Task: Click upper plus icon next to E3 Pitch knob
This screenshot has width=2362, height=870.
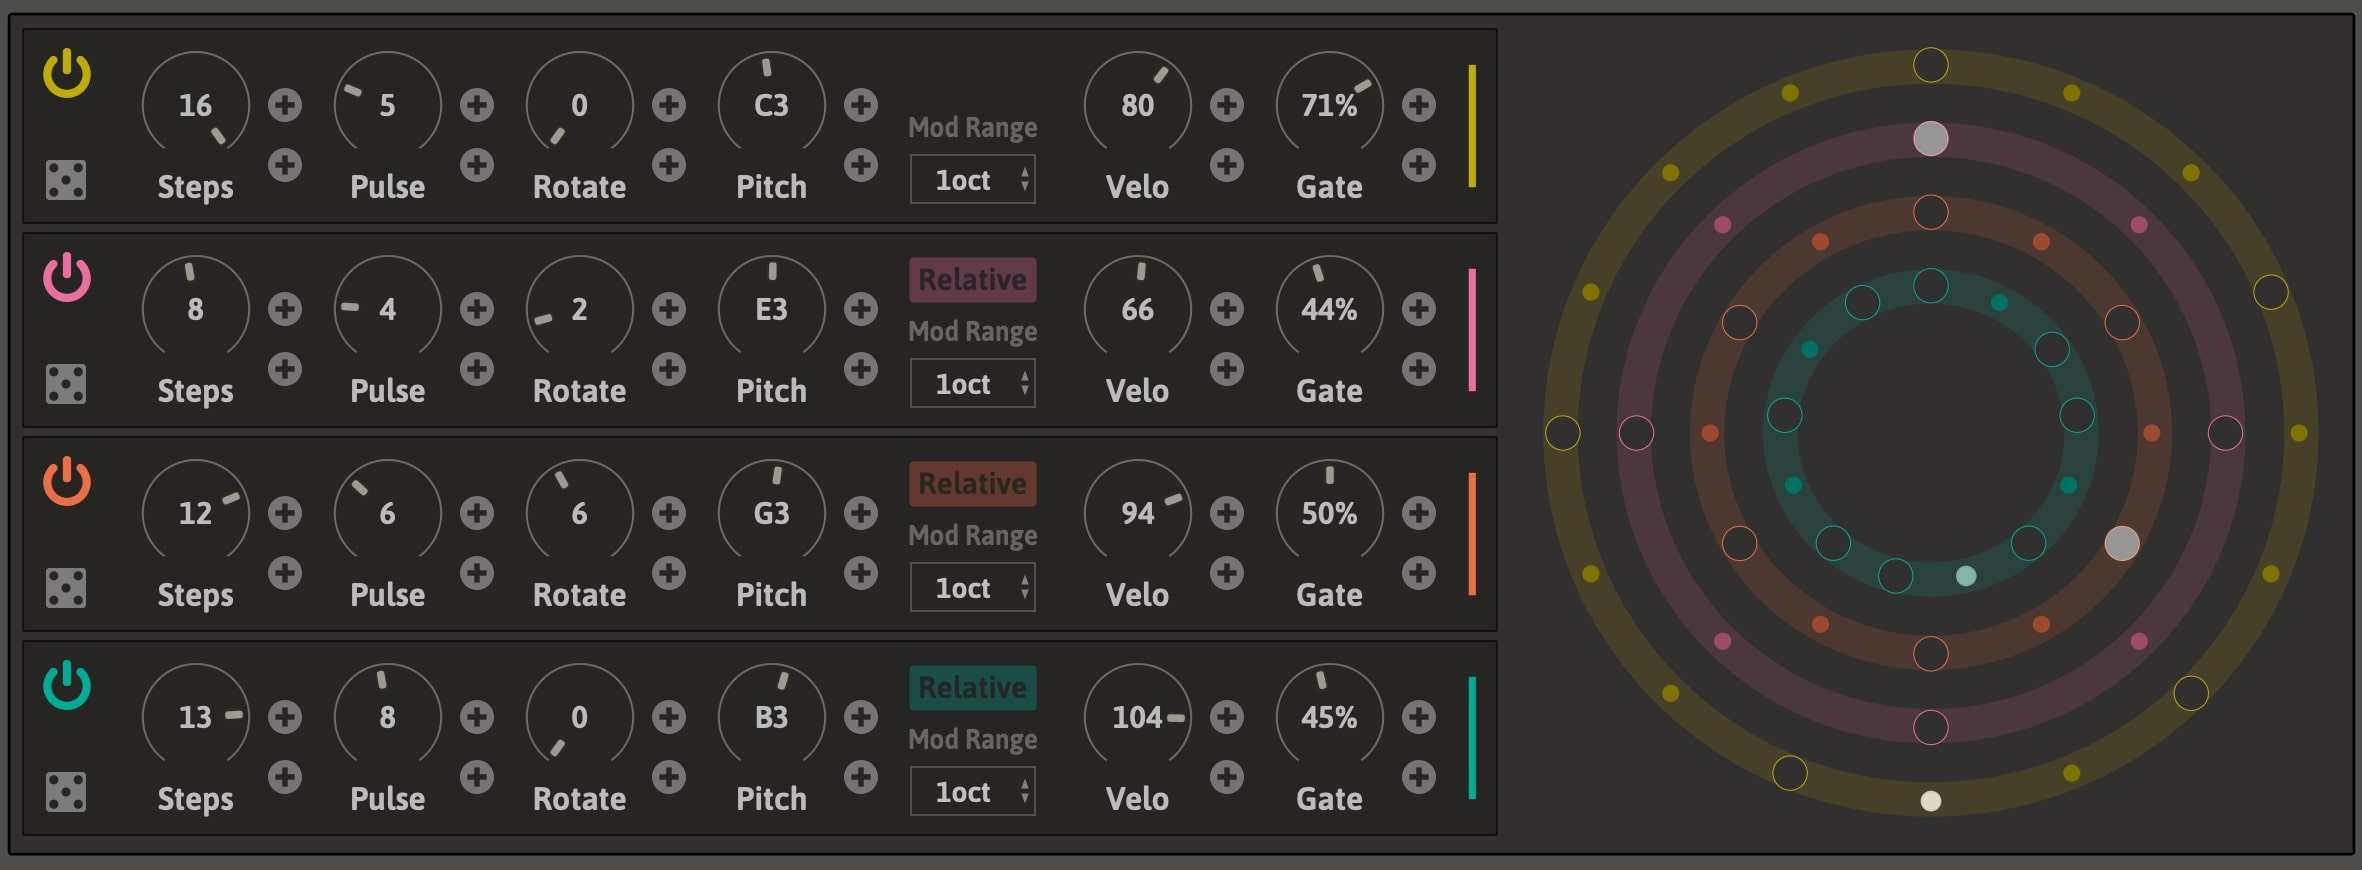Action: [x=860, y=309]
